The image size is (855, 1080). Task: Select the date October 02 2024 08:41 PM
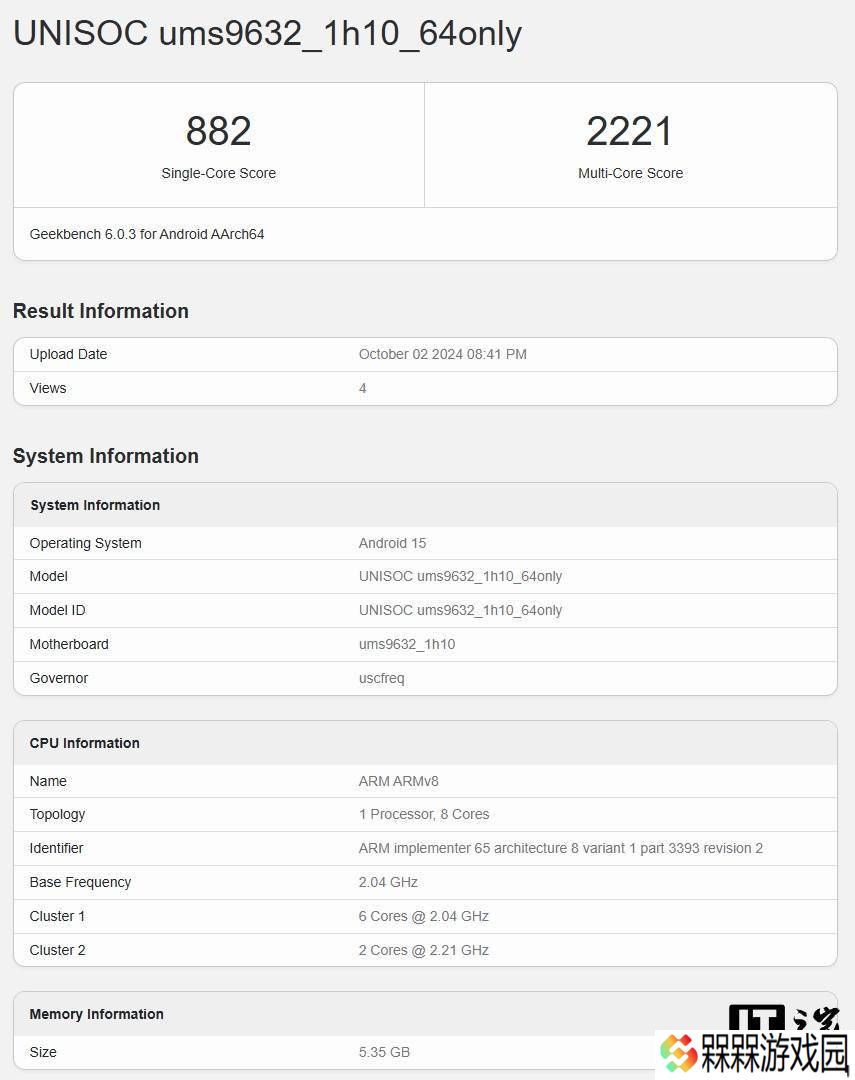tap(442, 354)
